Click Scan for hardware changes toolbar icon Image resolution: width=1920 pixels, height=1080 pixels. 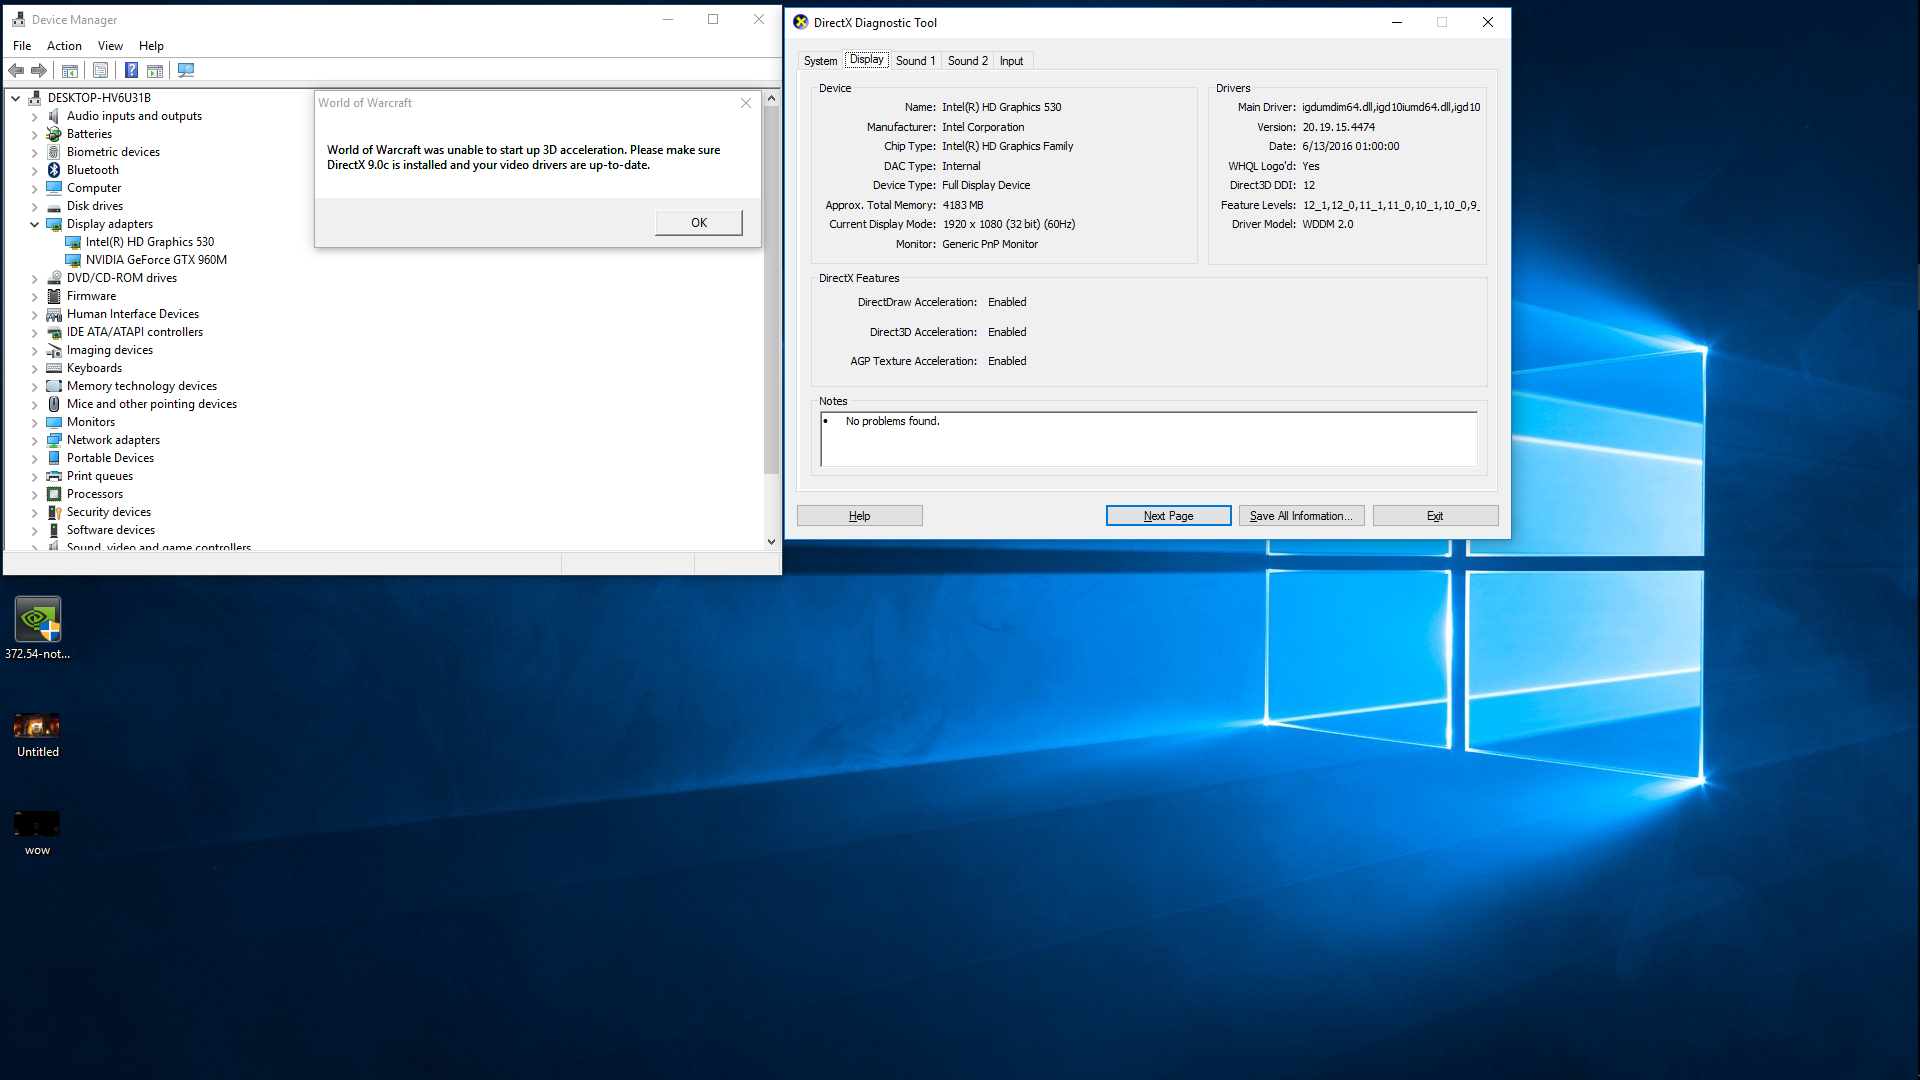186,70
